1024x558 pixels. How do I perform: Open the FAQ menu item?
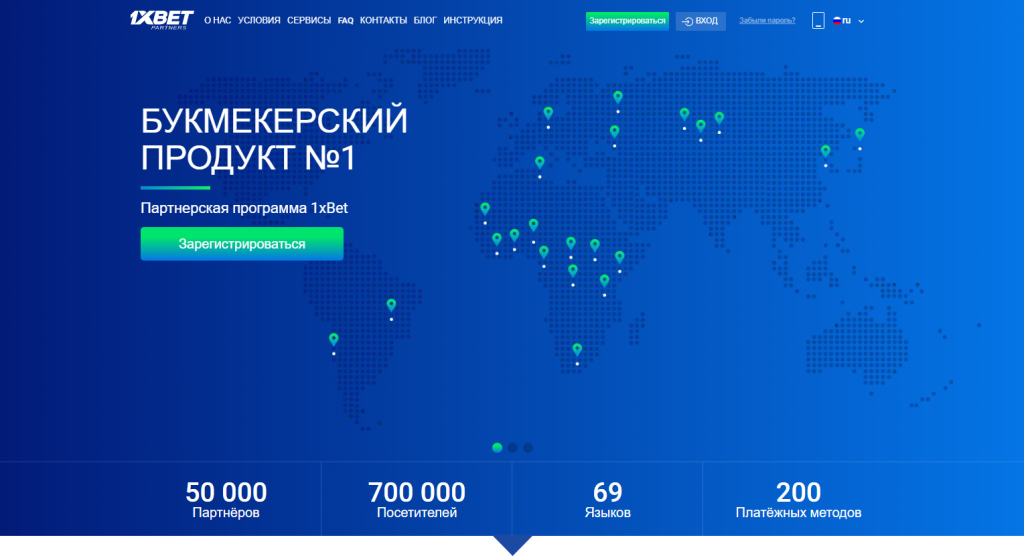345,21
